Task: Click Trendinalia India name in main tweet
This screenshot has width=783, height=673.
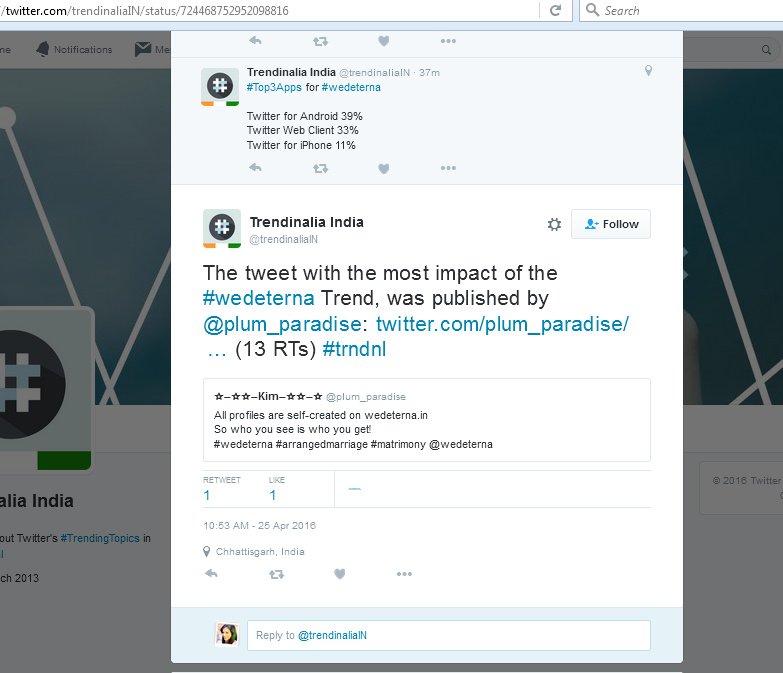Action: point(307,222)
